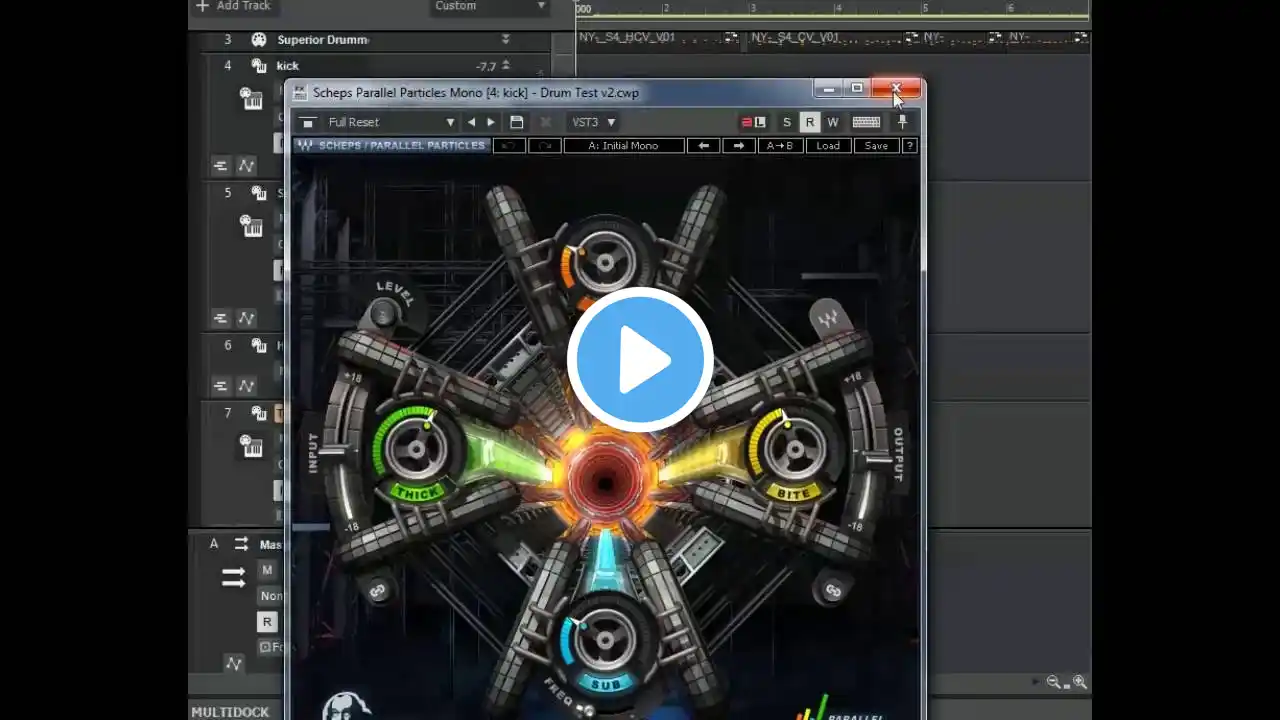The image size is (1280, 720).
Task: Click the yellow BITE knob
Action: coord(794,451)
